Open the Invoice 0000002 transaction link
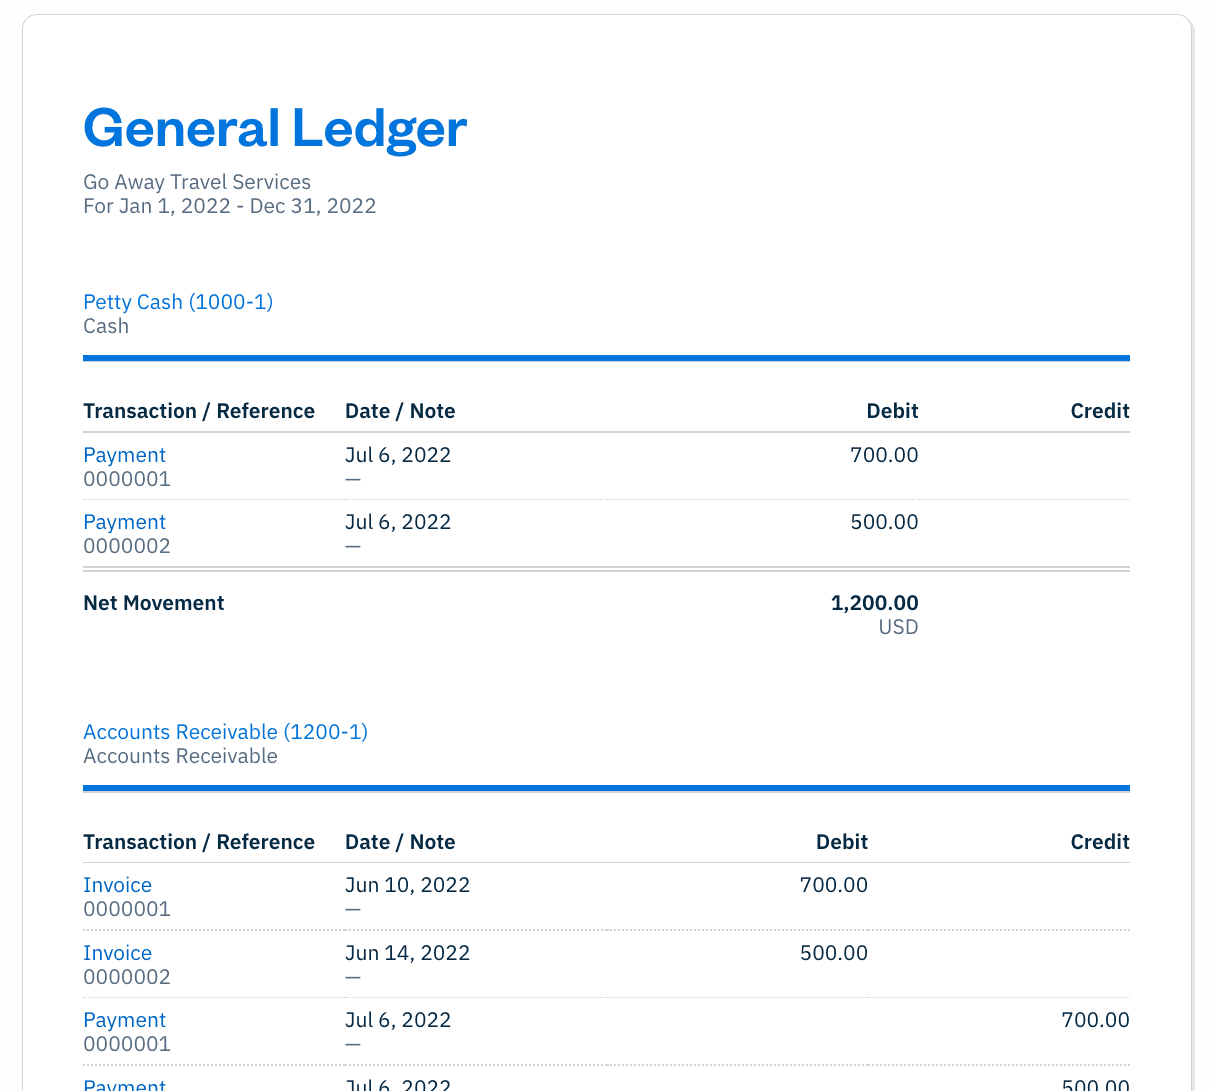 [x=117, y=953]
